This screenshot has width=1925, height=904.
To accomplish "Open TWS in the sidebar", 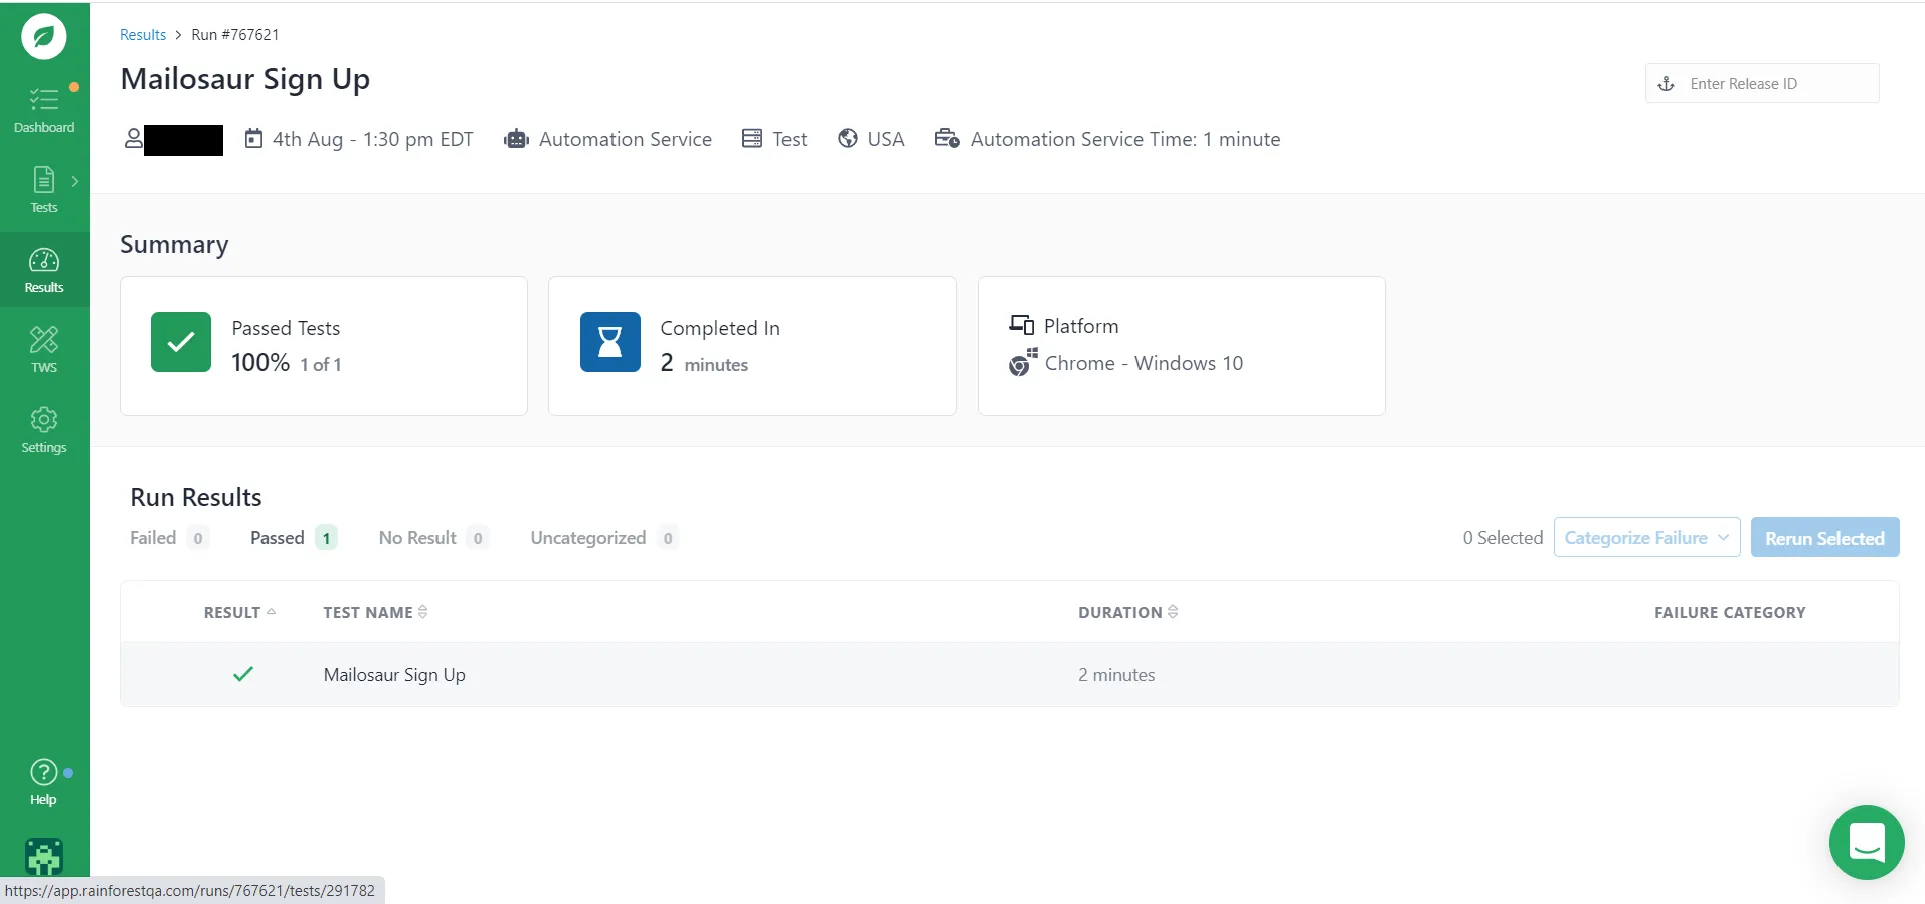I will [x=43, y=349].
